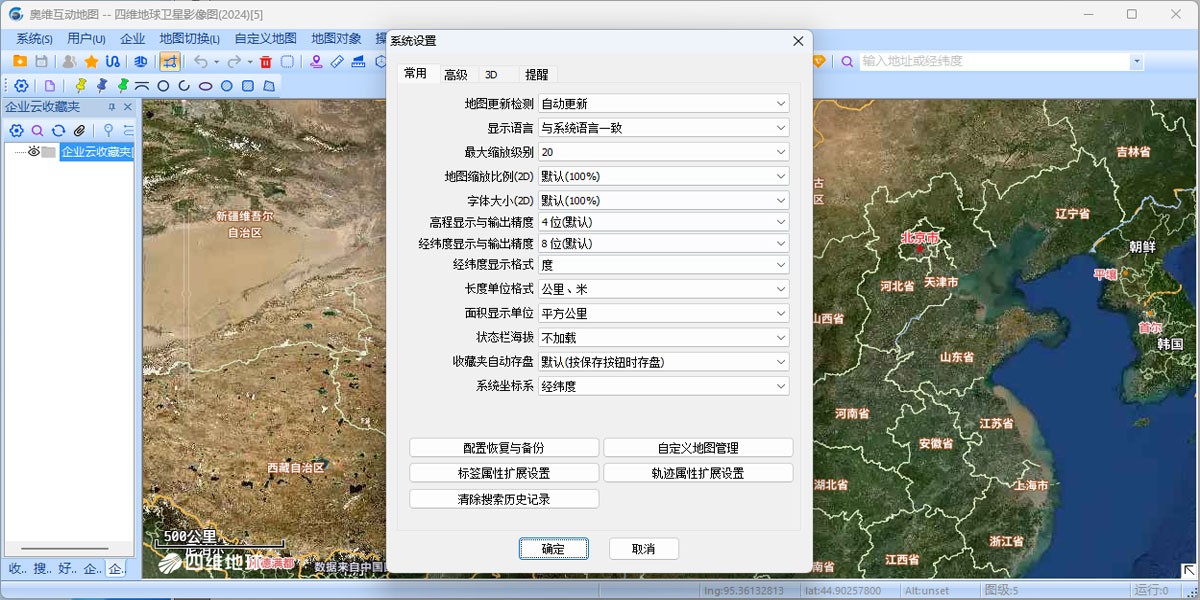Viewport: 1200px width, 600px height.
Task: Expand the 显示语言 dropdown list
Action: [663, 128]
